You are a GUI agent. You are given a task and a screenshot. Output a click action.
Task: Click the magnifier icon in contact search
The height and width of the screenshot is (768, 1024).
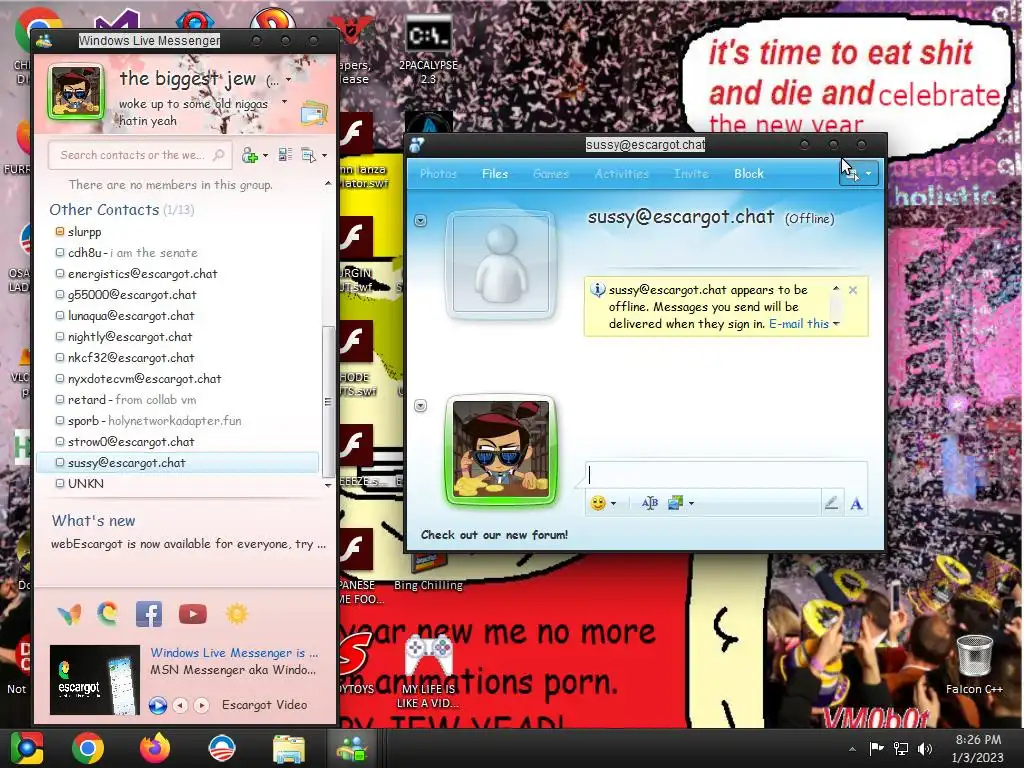tap(219, 155)
